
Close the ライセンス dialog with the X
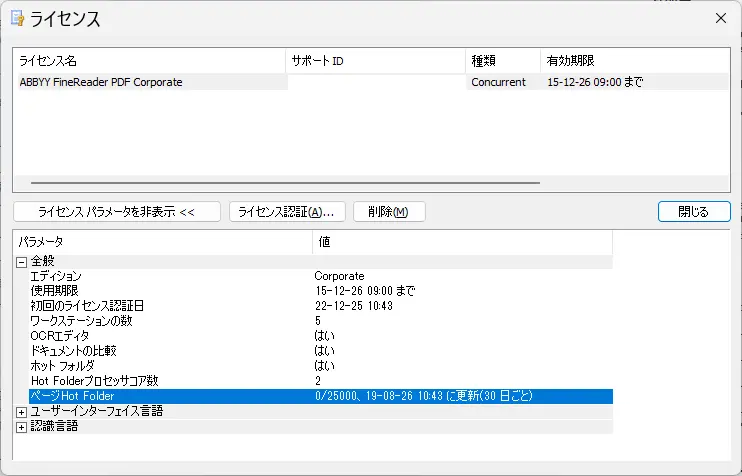point(721,18)
